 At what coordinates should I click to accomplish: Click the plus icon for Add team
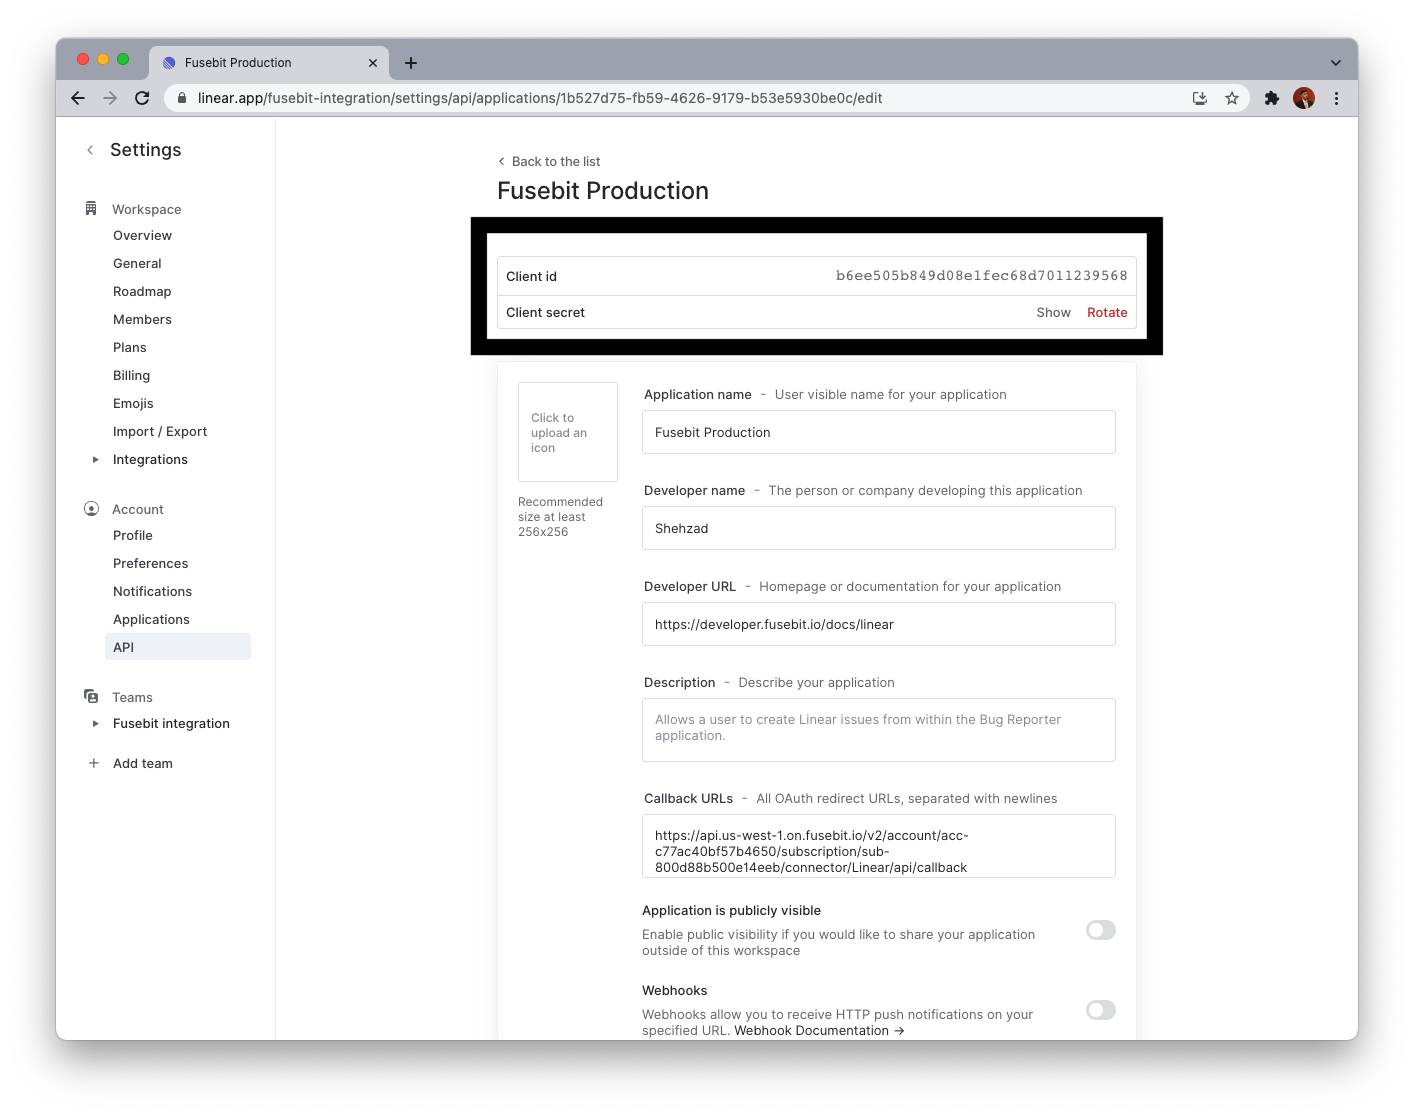(94, 763)
